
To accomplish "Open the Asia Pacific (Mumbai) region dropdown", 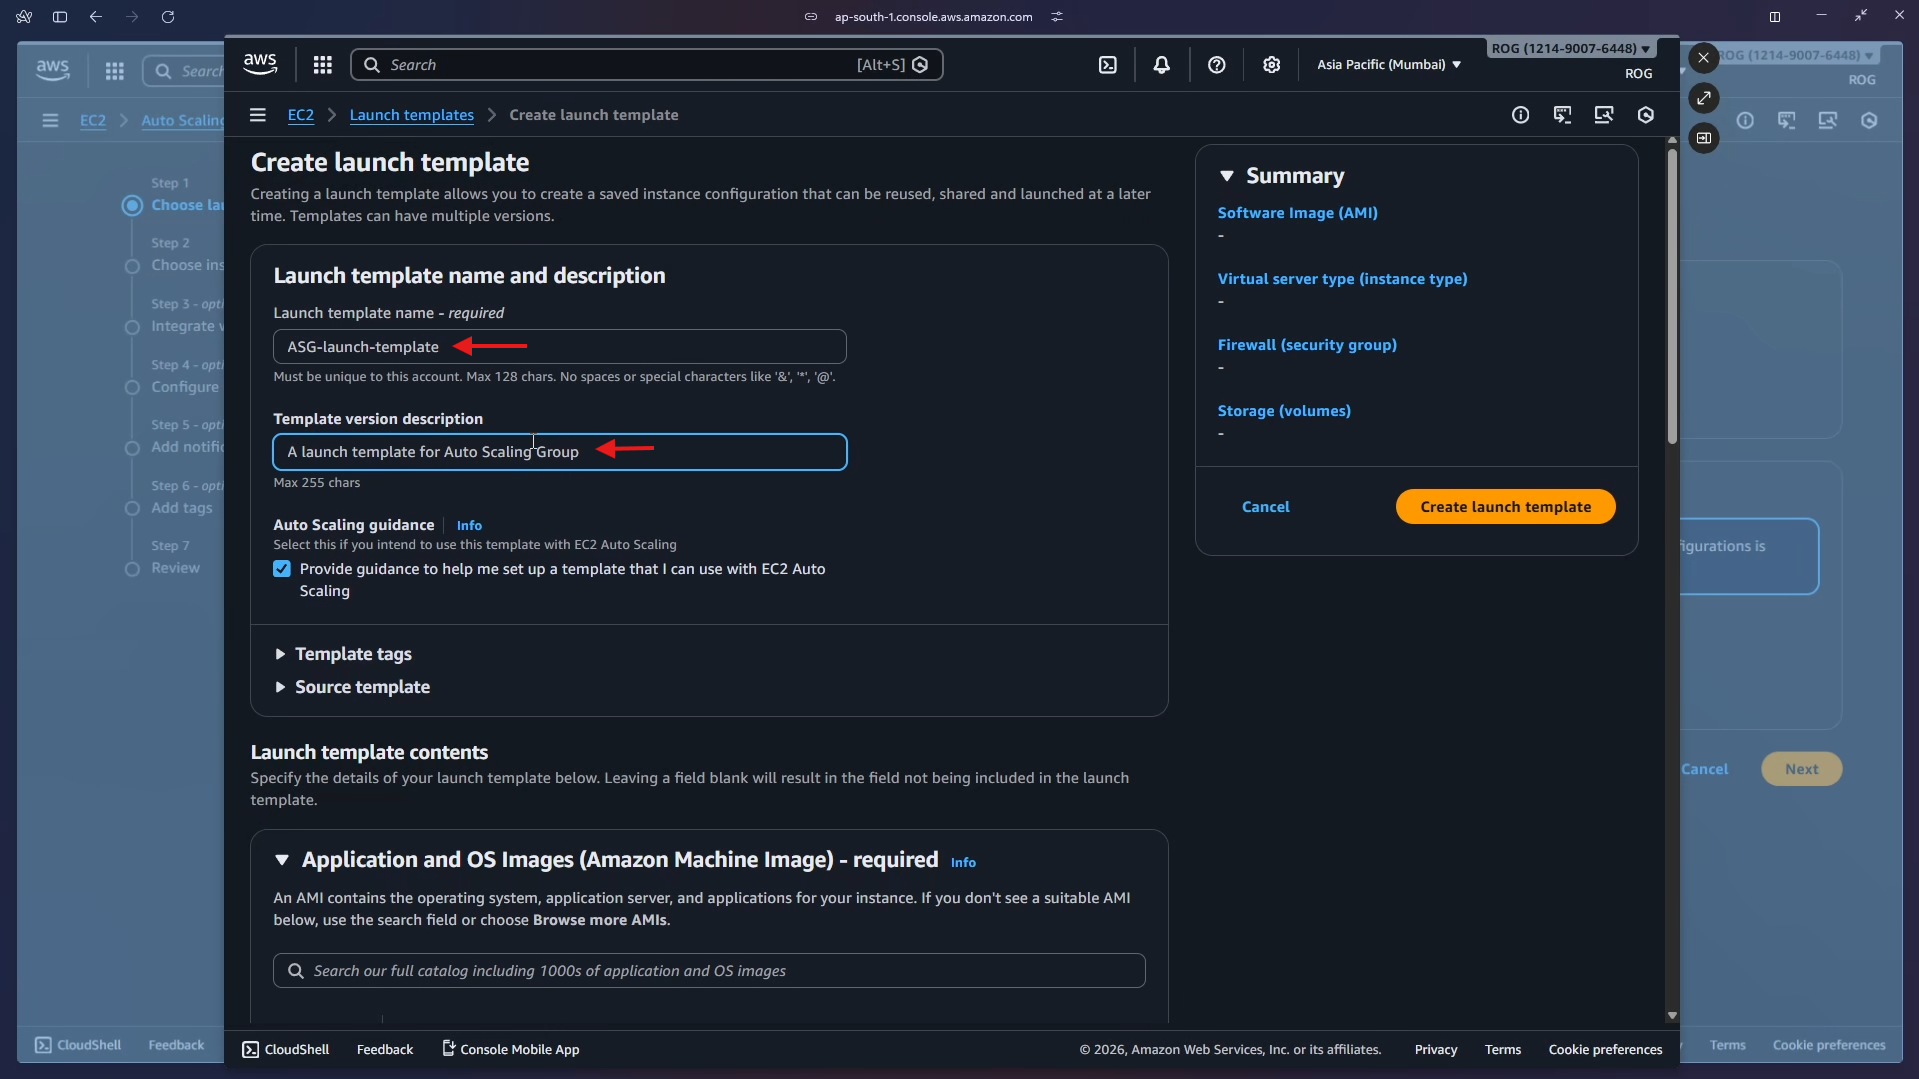I will point(1388,64).
